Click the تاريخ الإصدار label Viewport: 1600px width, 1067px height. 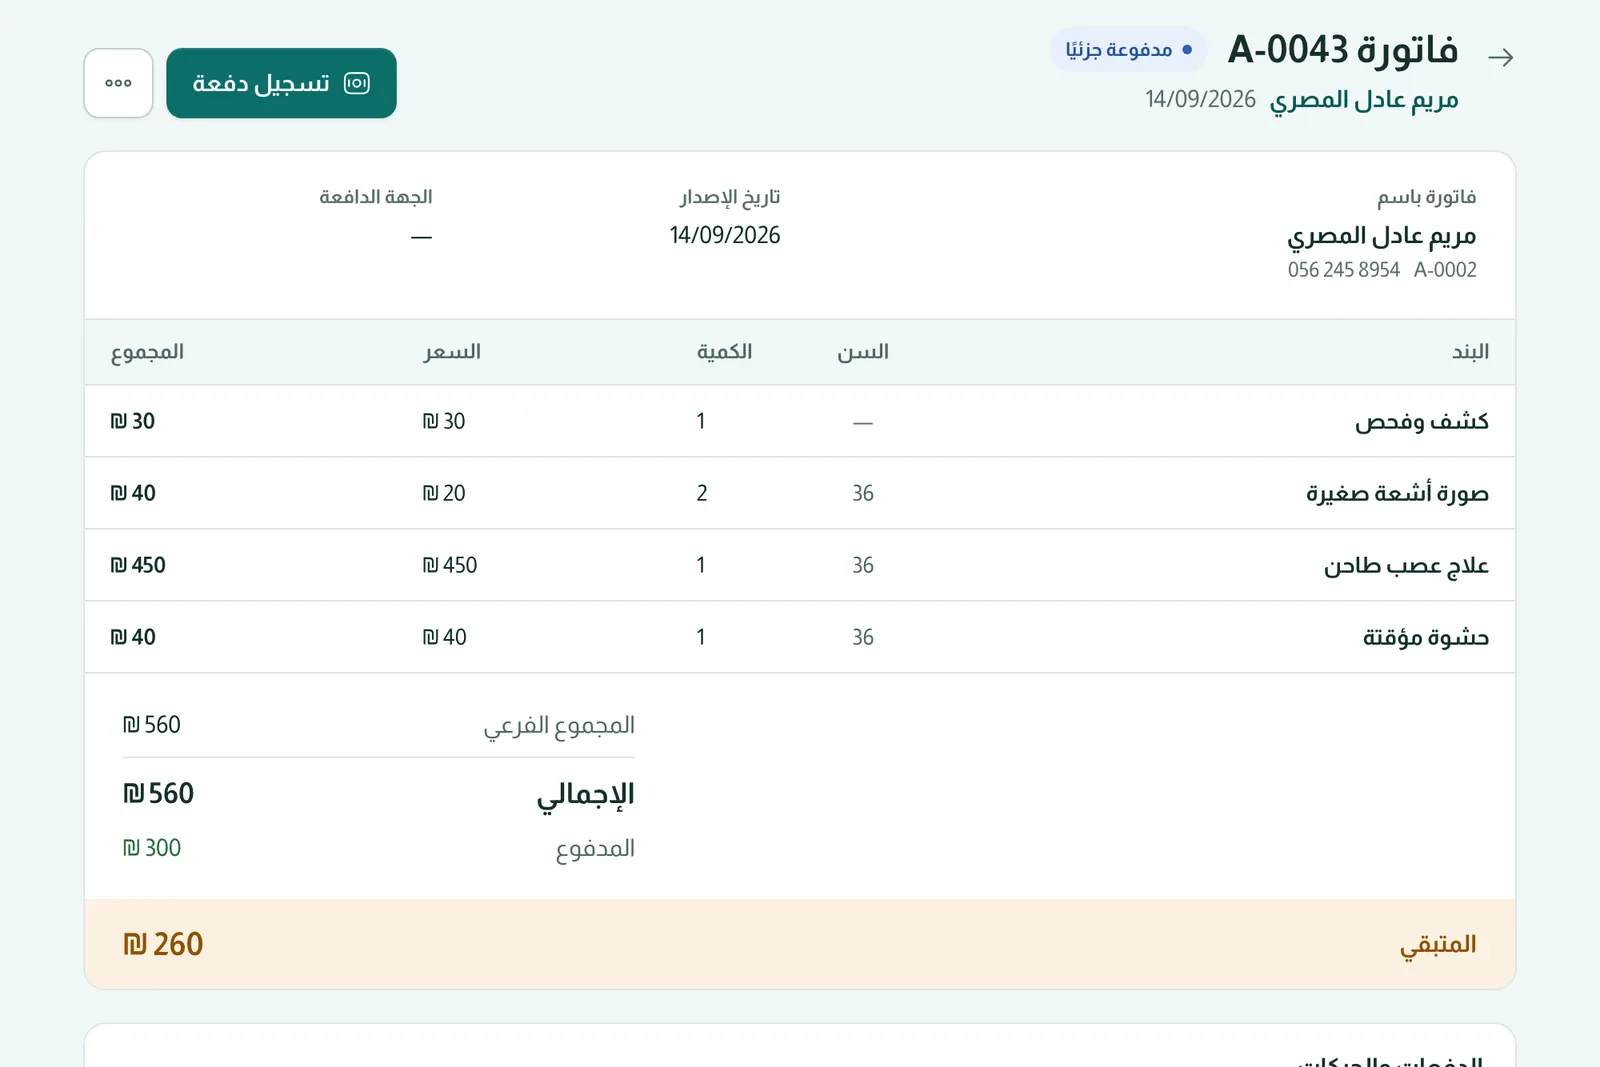pyautogui.click(x=730, y=197)
